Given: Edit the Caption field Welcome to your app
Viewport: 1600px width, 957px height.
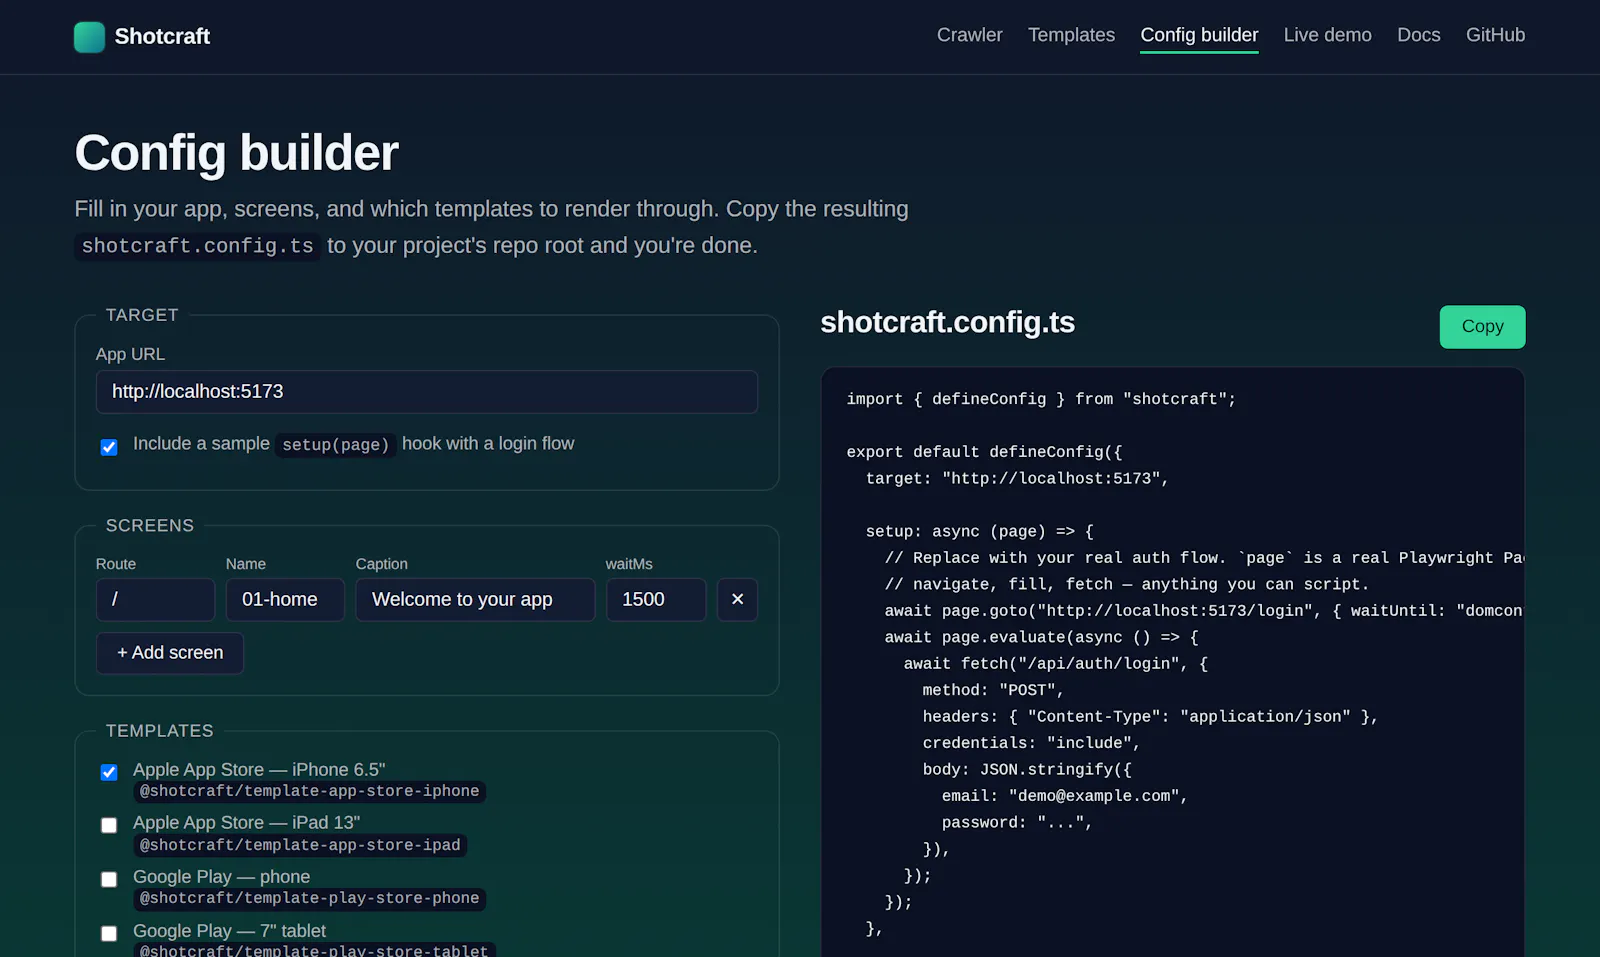Looking at the screenshot, I should click(x=475, y=599).
